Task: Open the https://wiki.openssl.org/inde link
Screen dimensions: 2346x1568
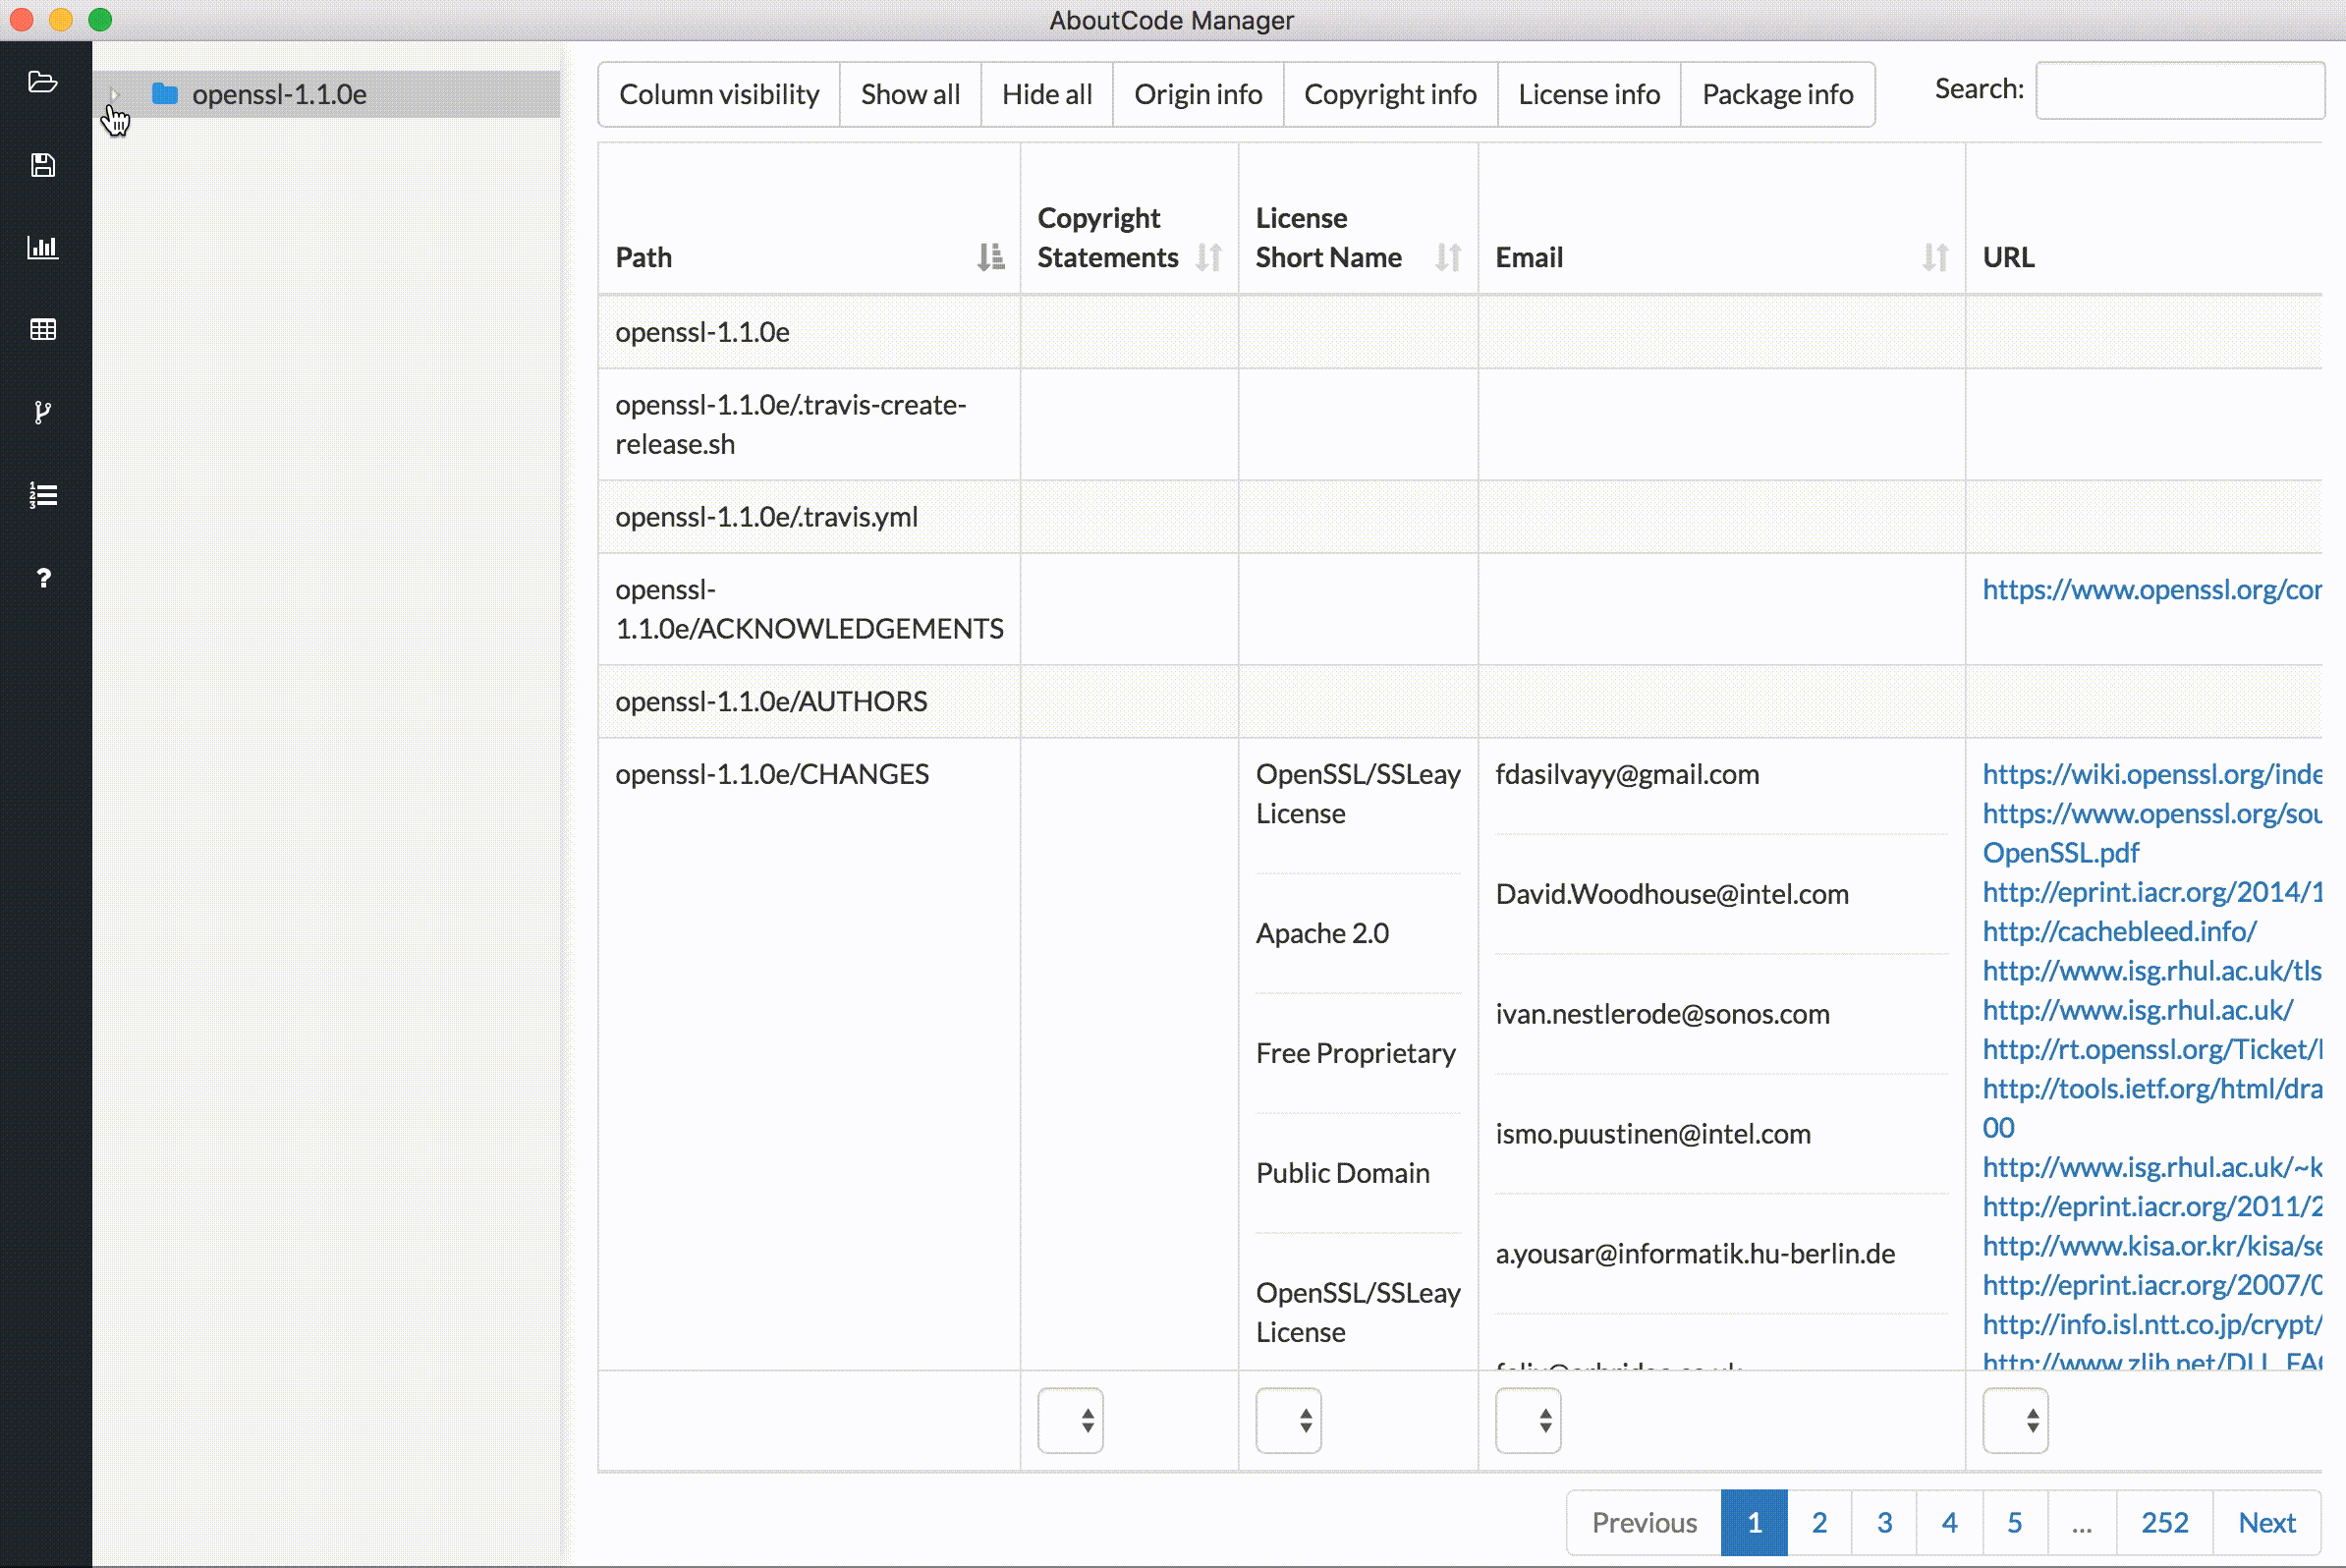Action: 2152,774
